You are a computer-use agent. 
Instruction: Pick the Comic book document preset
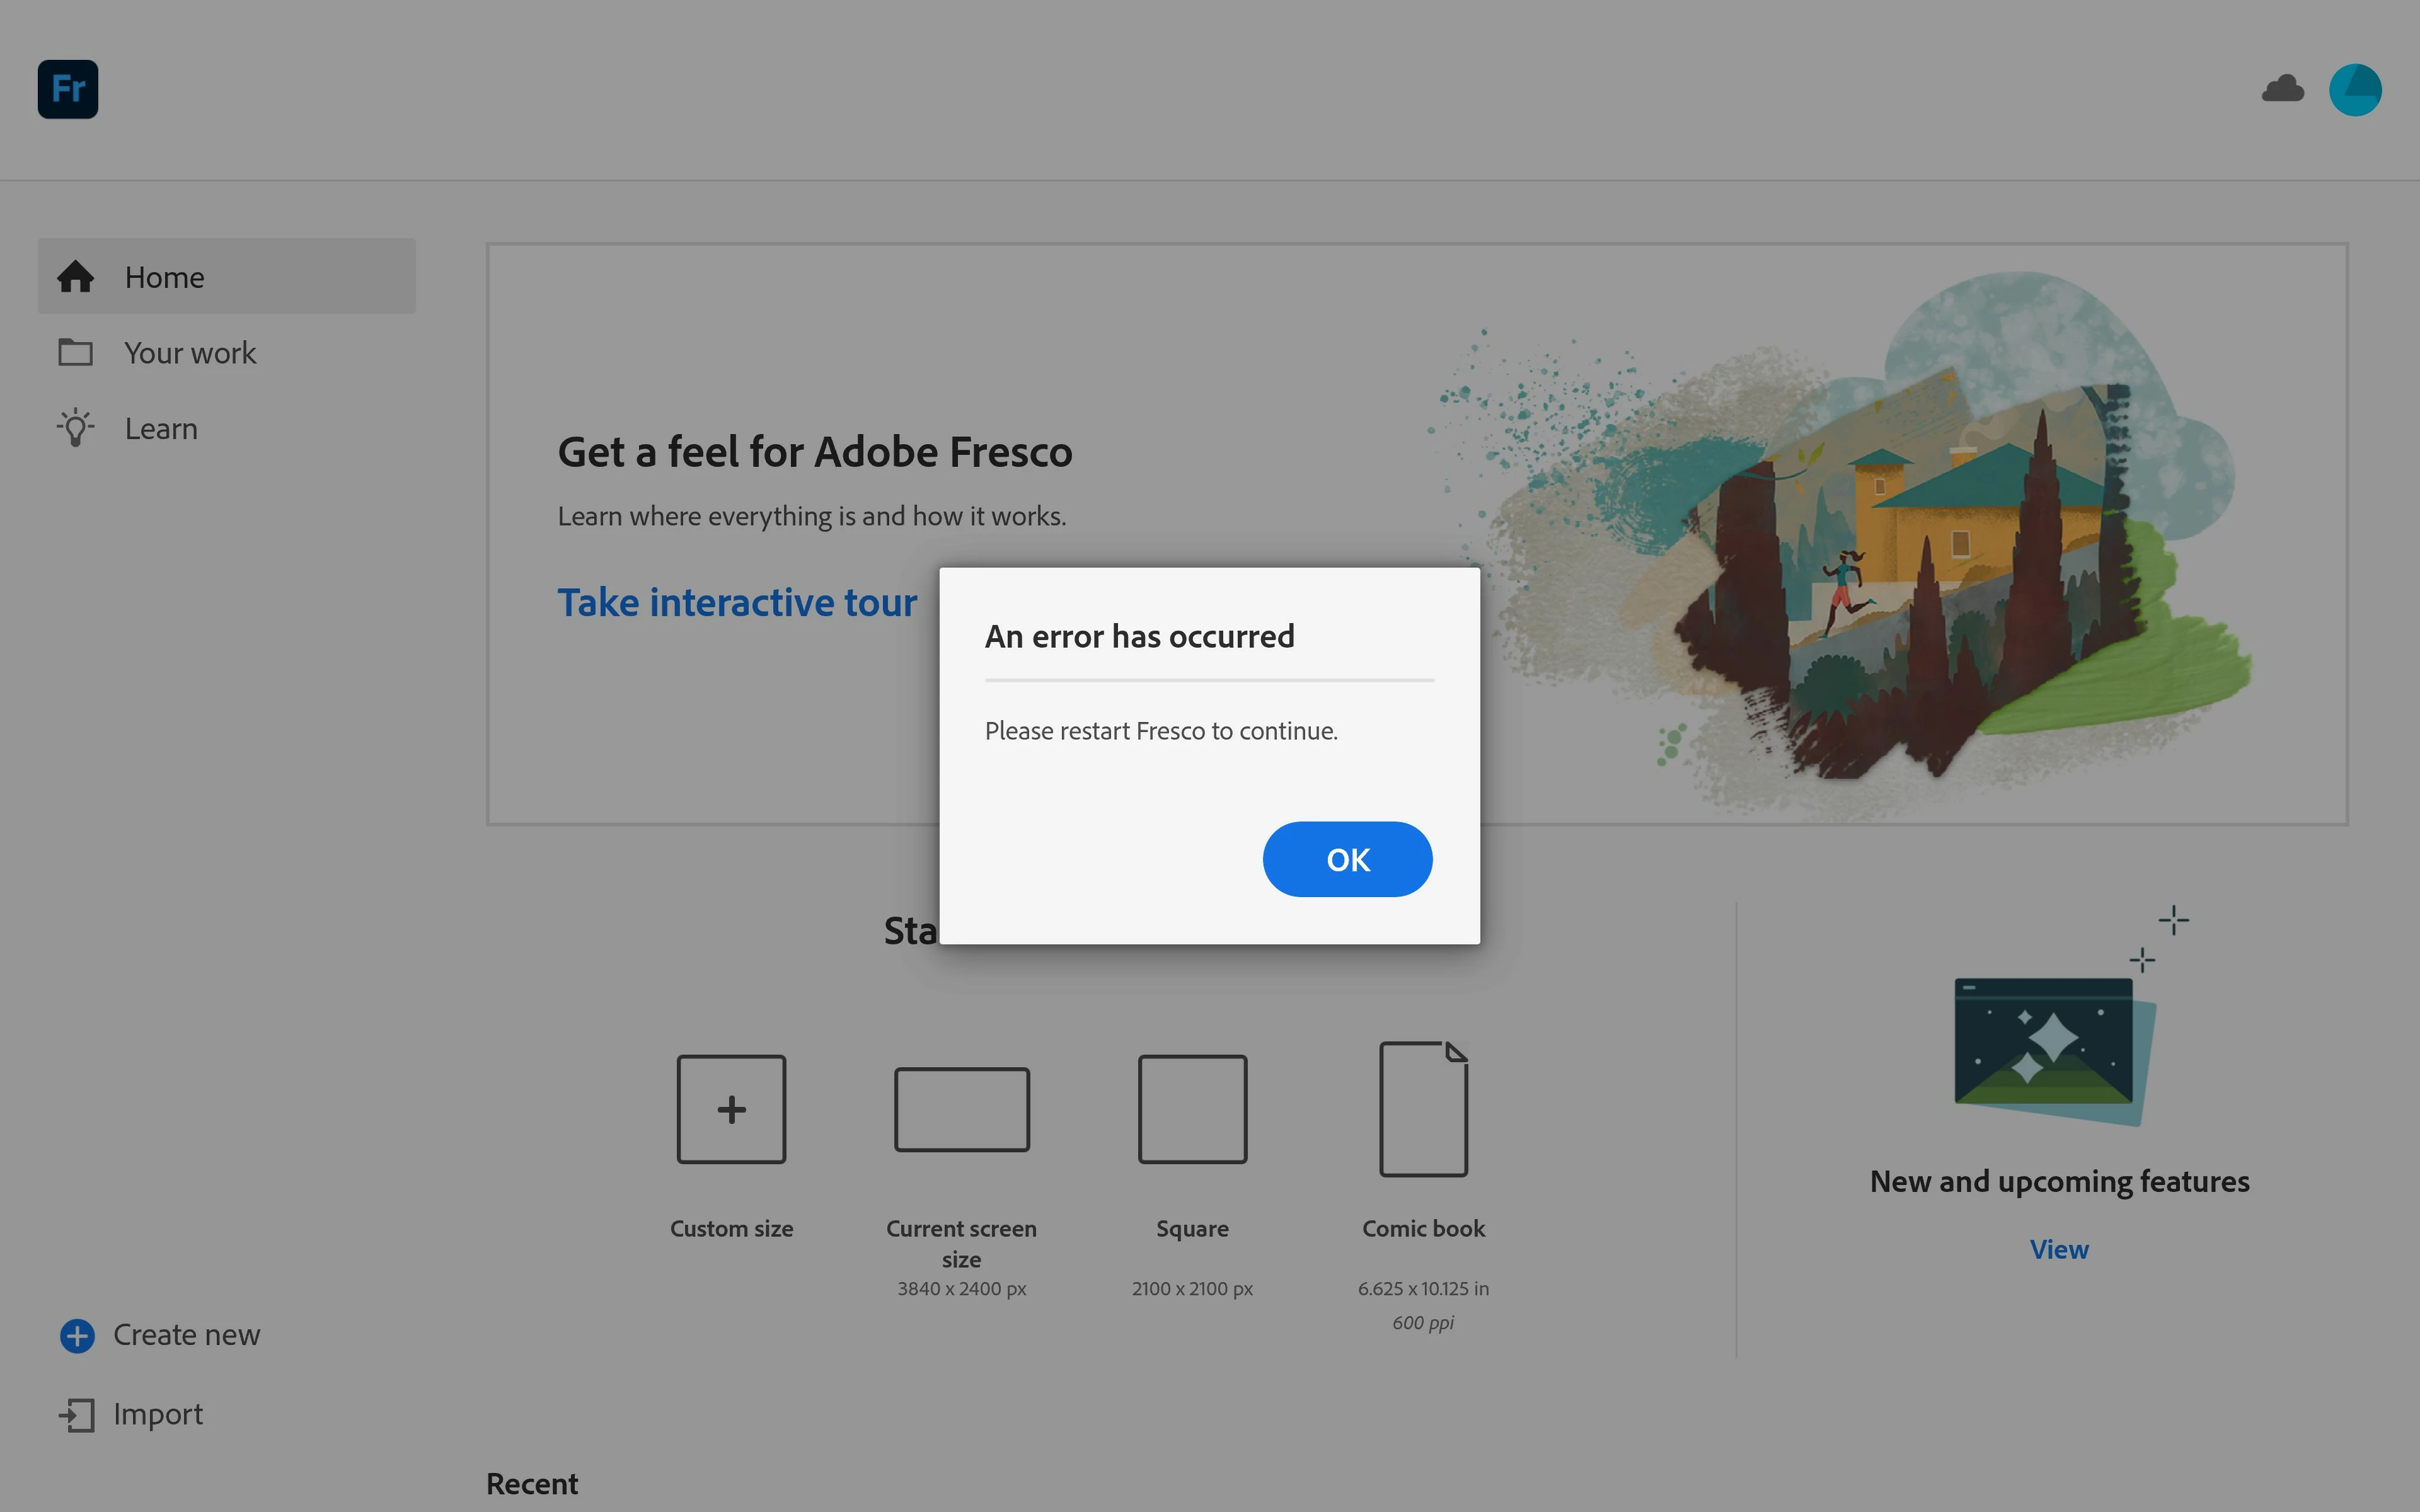click(x=1423, y=1109)
